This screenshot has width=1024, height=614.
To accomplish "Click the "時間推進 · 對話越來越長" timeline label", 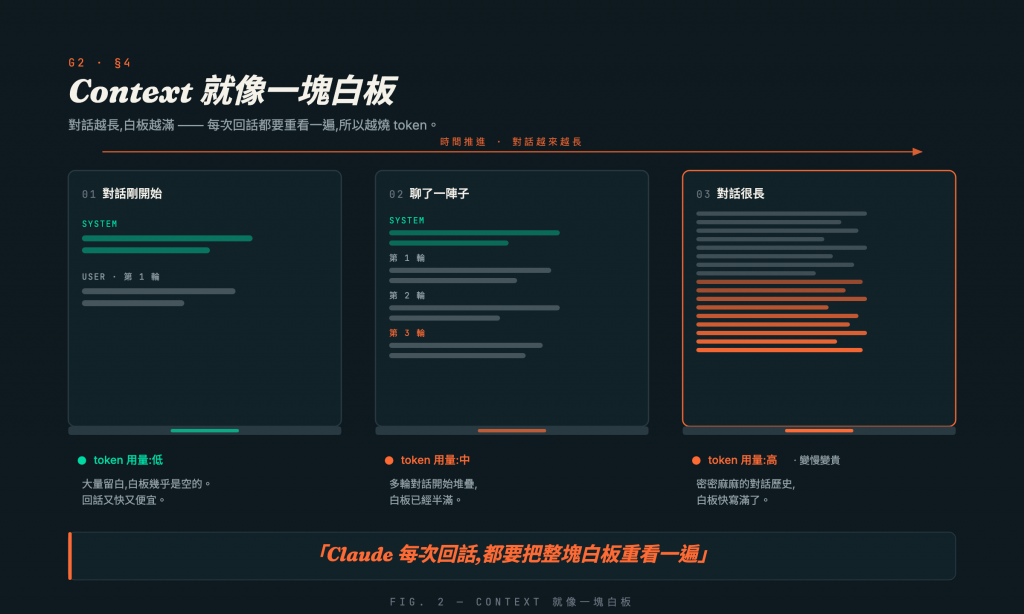I will coord(511,142).
